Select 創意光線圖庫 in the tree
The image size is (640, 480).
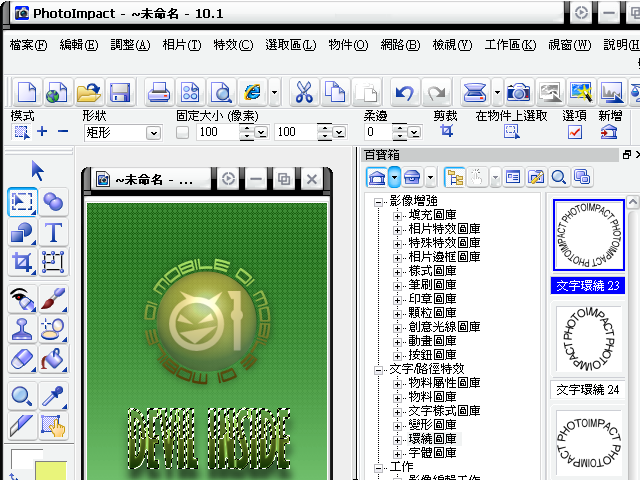444,327
